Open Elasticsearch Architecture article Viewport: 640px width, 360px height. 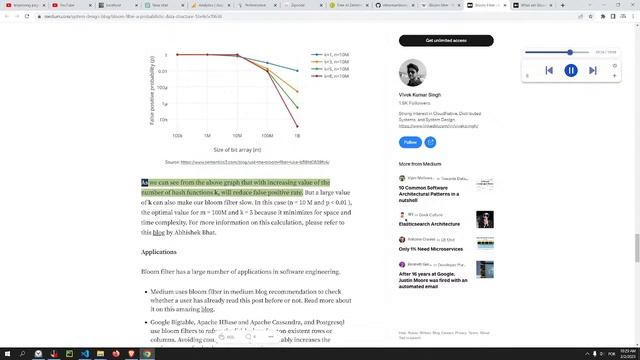click(429, 224)
